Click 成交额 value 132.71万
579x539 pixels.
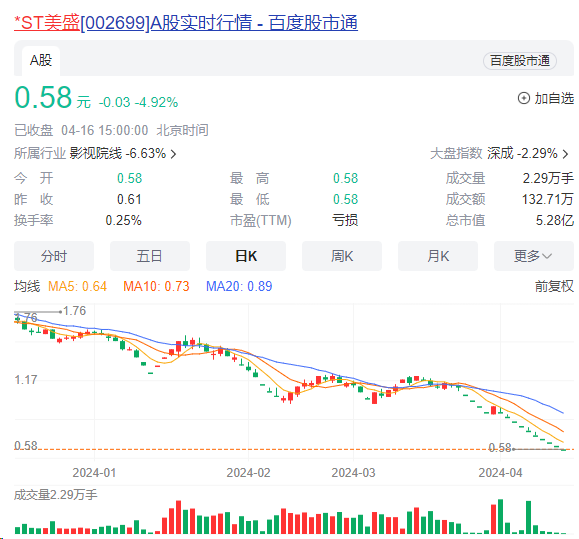point(548,199)
